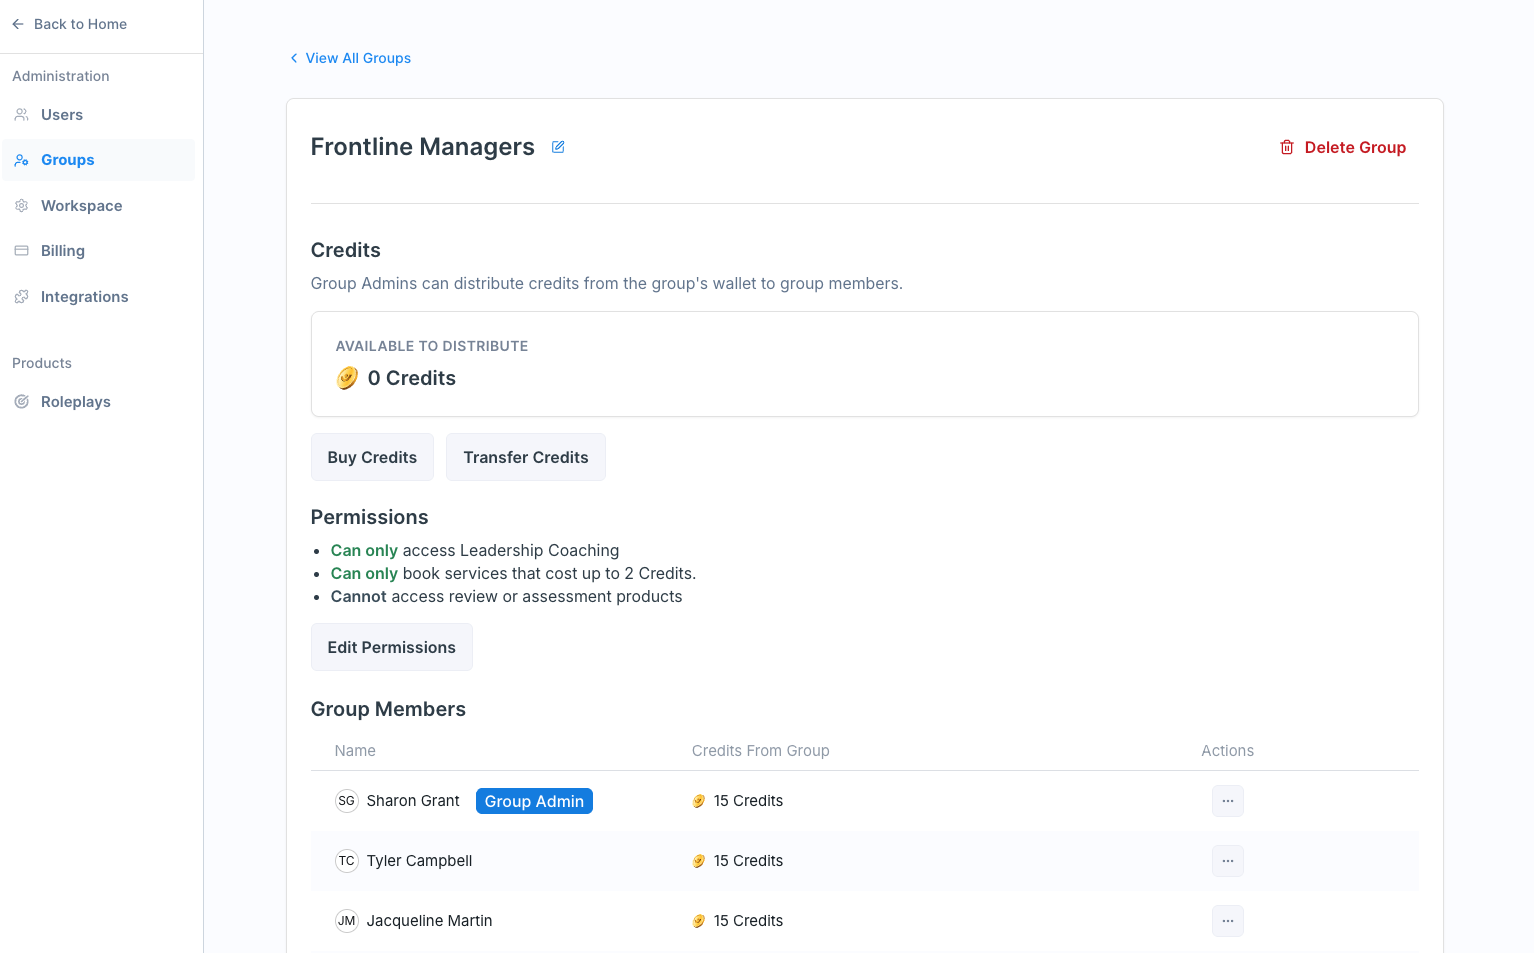Screen dimensions: 1534x953
Task: Click the Permissions heading
Action: pyautogui.click(x=369, y=517)
